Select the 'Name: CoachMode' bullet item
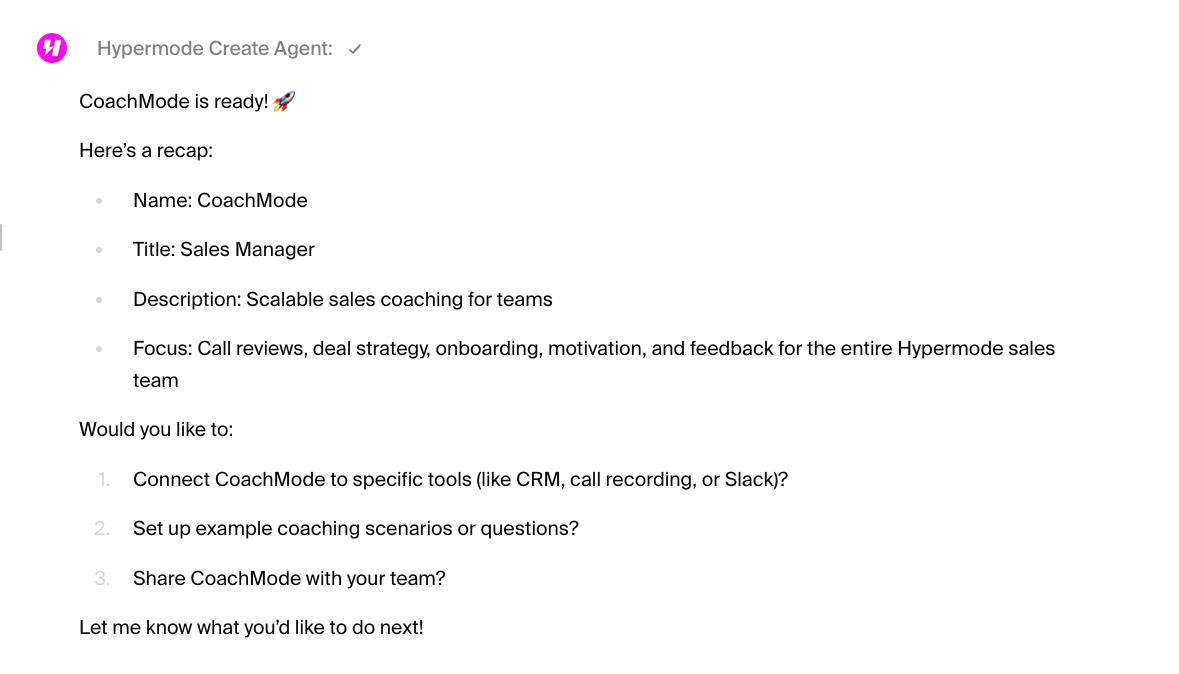The width and height of the screenshot is (1179, 674). [x=220, y=201]
